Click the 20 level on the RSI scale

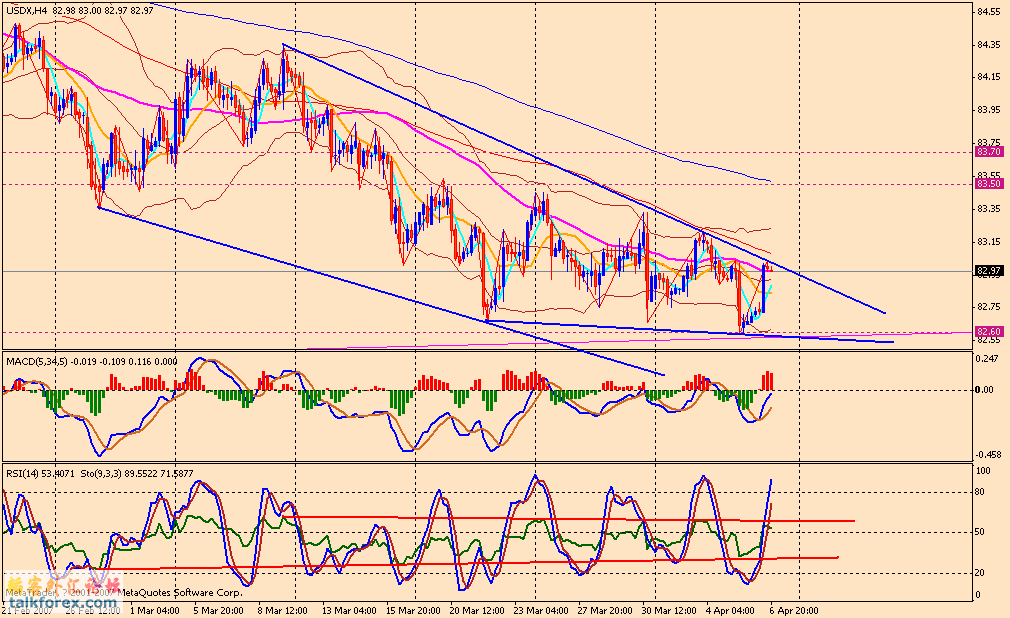click(980, 573)
